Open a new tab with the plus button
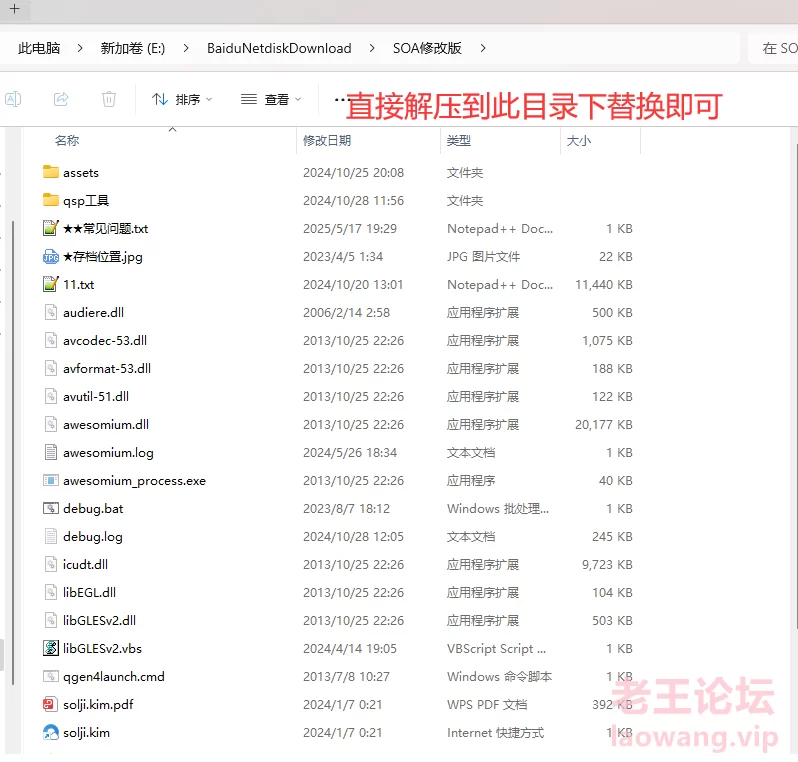The height and width of the screenshot is (762, 798). pos(14,9)
